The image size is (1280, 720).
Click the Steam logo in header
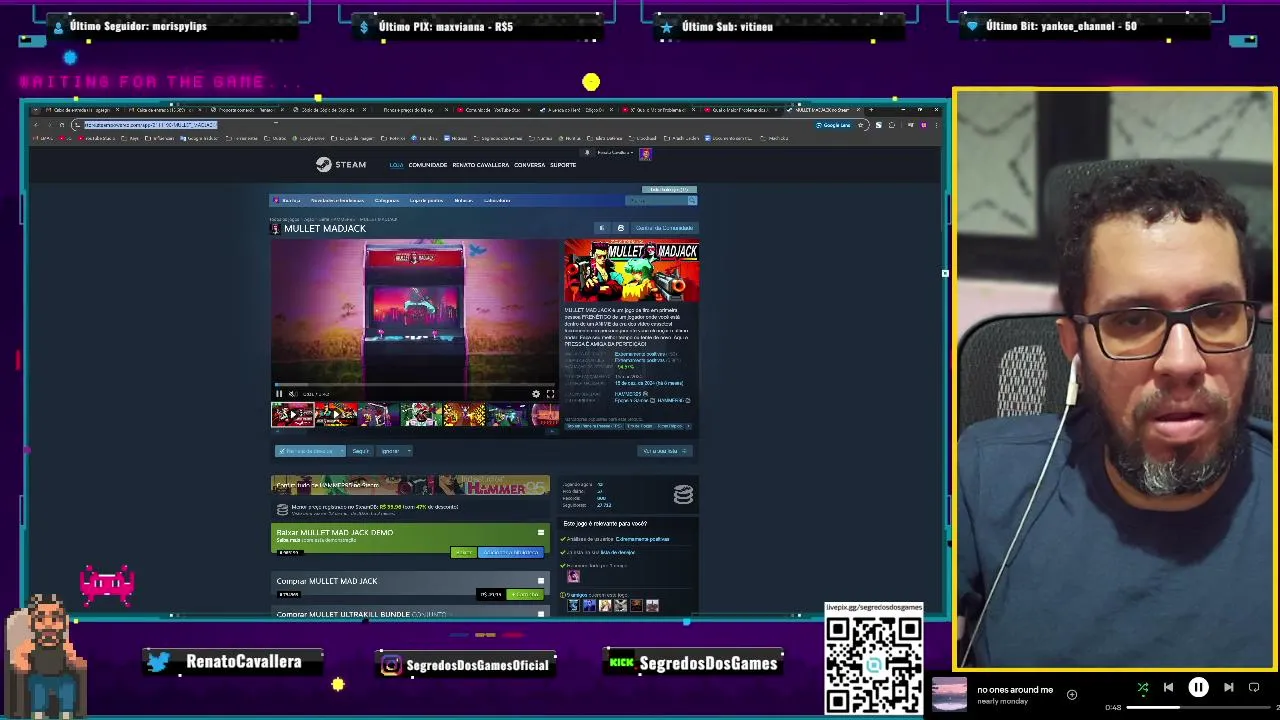[x=341, y=165]
